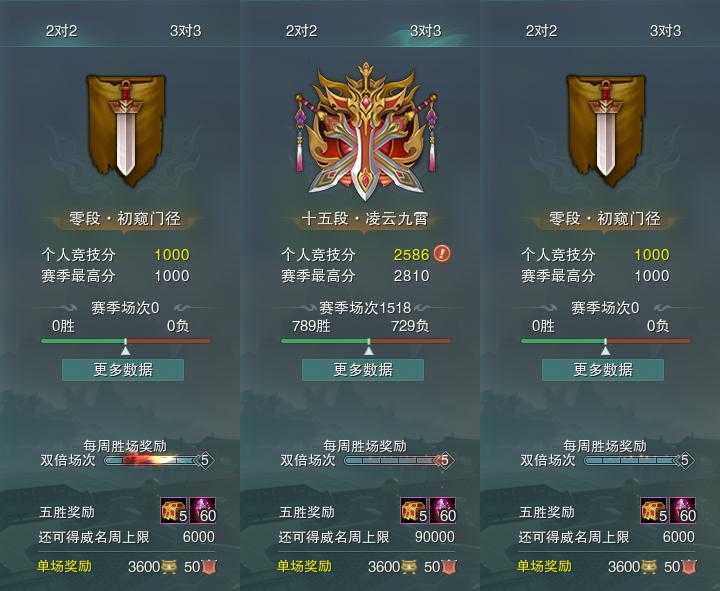Open the purple gem reward icon in the middle panel
This screenshot has height=591, width=720.
point(443,511)
